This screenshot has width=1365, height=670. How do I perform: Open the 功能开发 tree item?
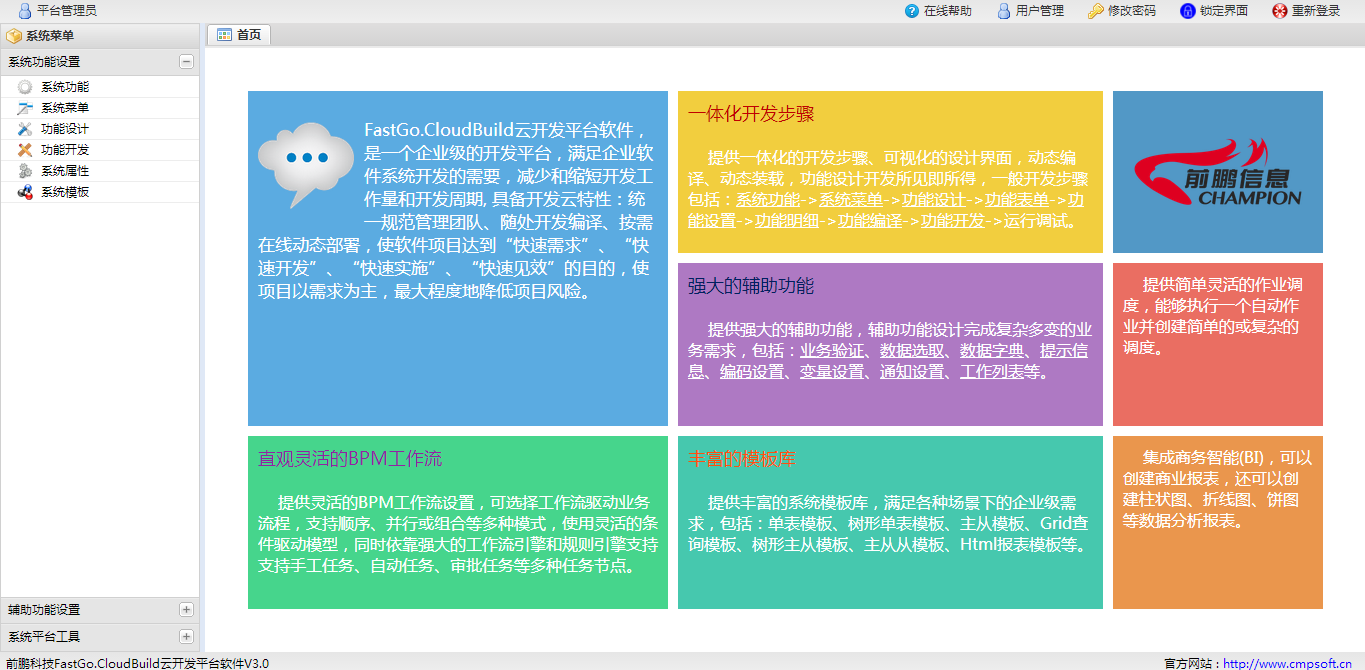(65, 150)
